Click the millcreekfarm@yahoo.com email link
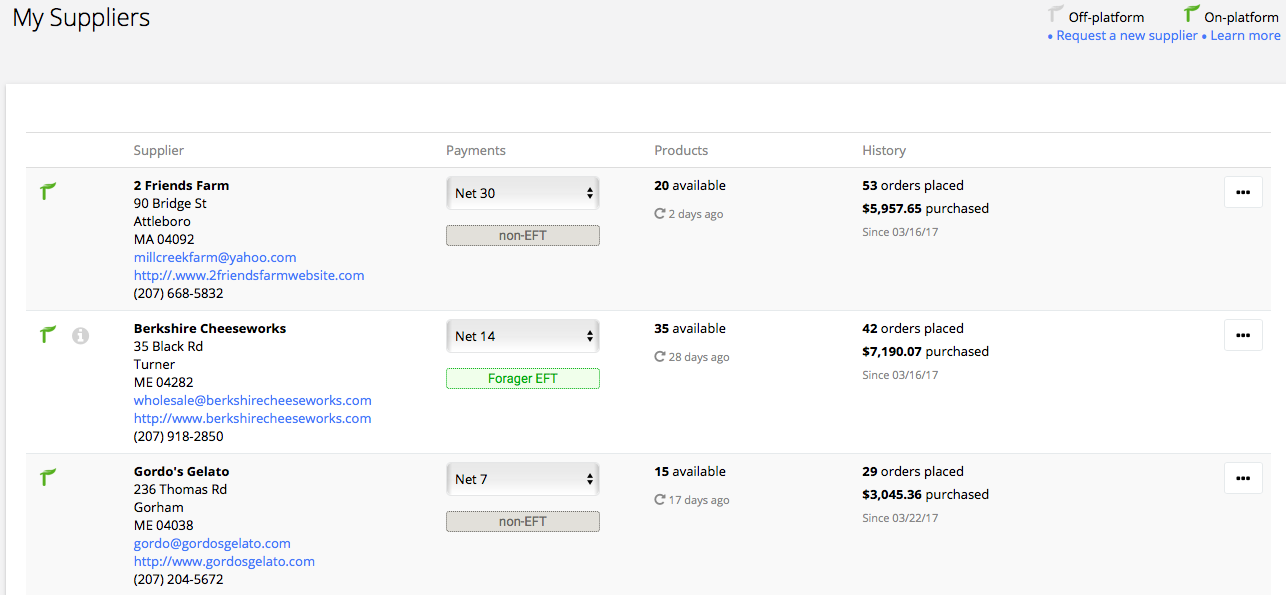Screen dimensions: 1286x595 pyautogui.click(x=215, y=257)
